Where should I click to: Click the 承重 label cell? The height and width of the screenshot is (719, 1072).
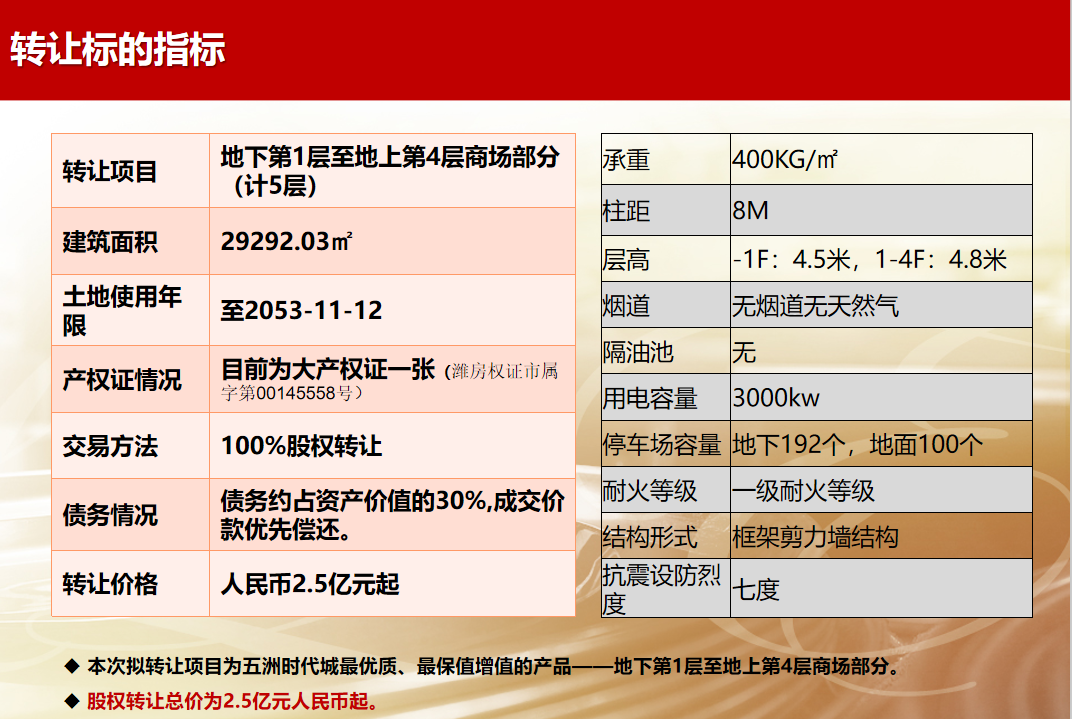(666, 159)
